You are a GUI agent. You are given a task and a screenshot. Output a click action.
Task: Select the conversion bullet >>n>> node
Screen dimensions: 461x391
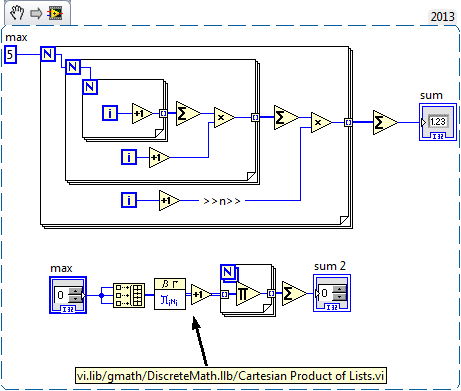pyautogui.click(x=222, y=201)
